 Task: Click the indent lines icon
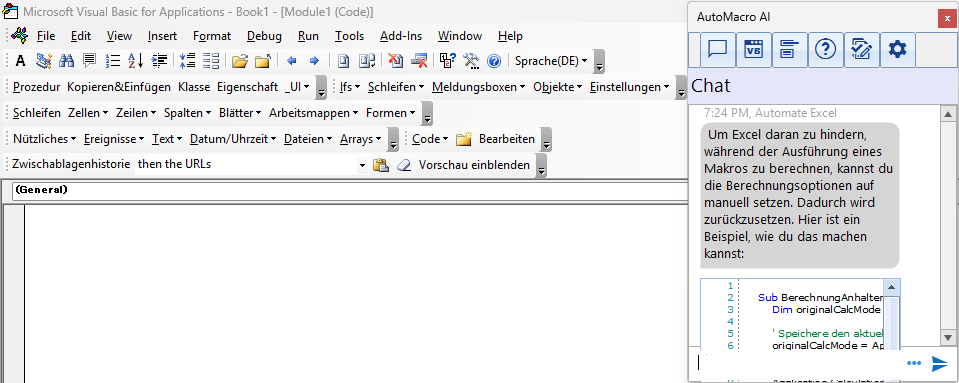point(159,61)
